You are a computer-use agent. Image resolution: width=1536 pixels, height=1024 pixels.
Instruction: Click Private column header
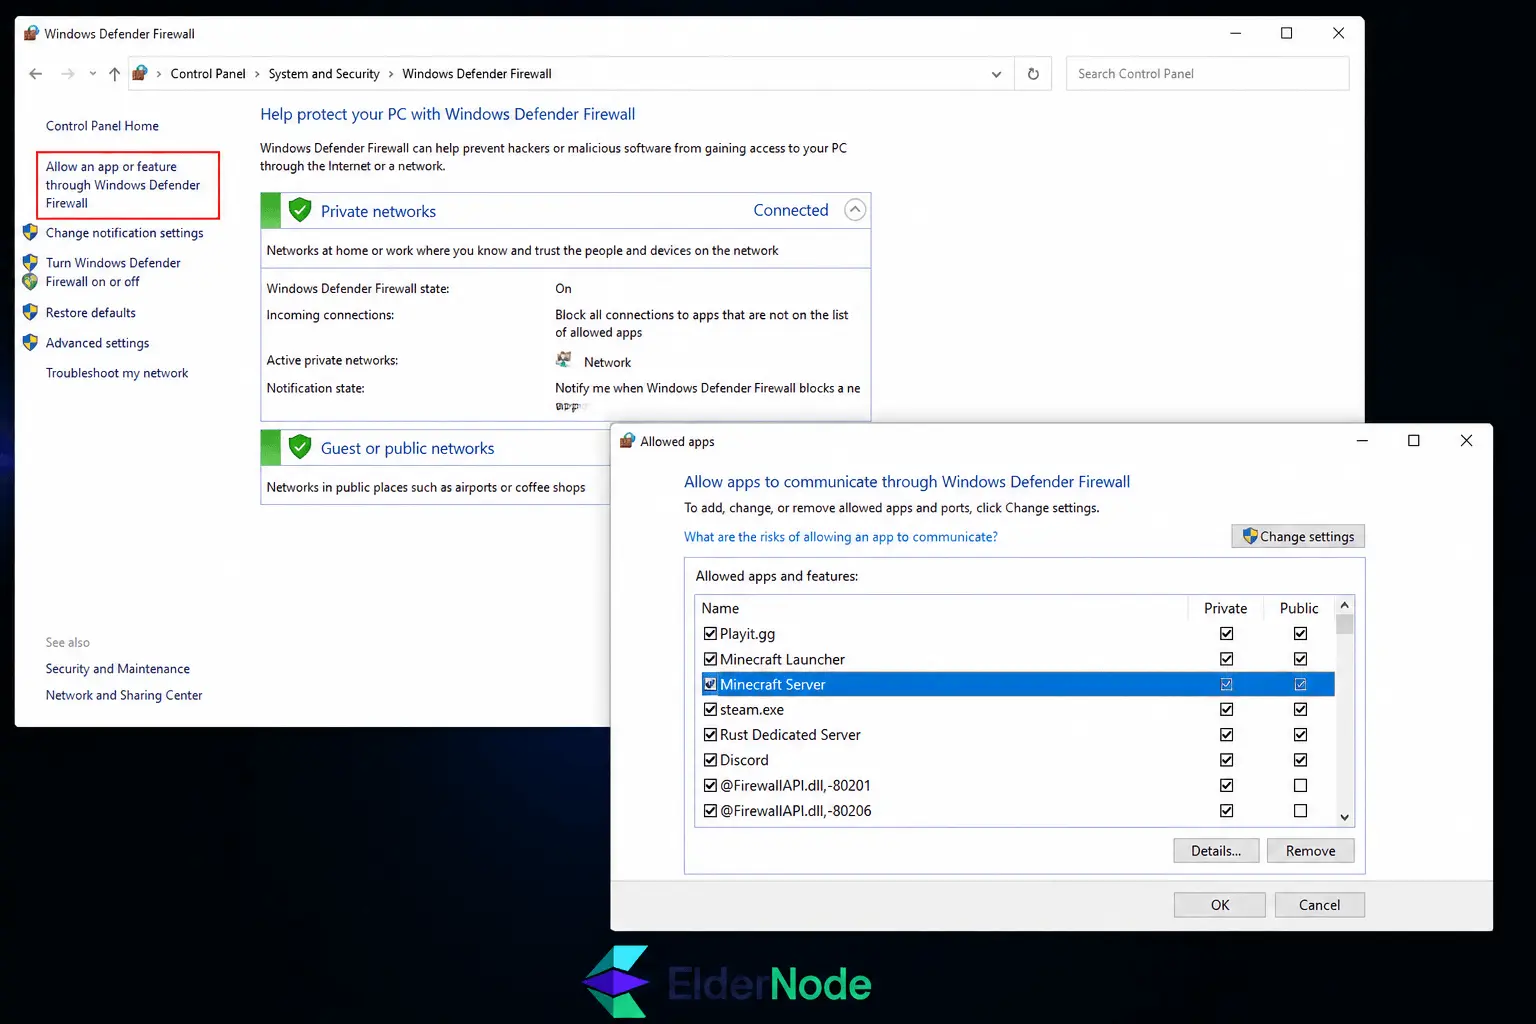[x=1225, y=608]
